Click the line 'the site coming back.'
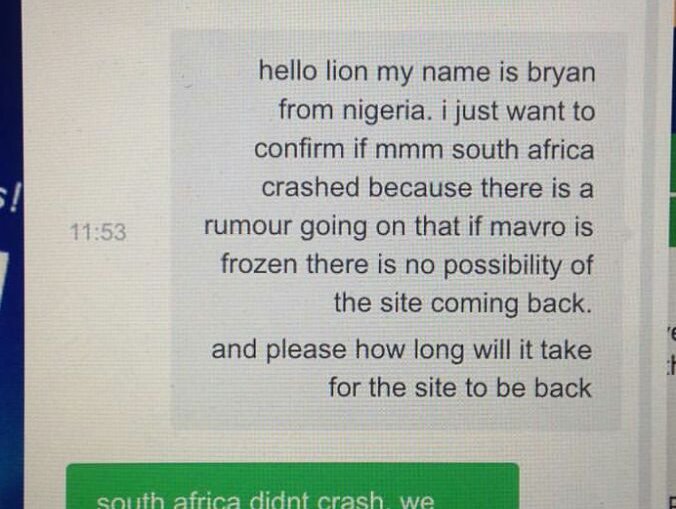The height and width of the screenshot is (509, 676). tap(463, 303)
